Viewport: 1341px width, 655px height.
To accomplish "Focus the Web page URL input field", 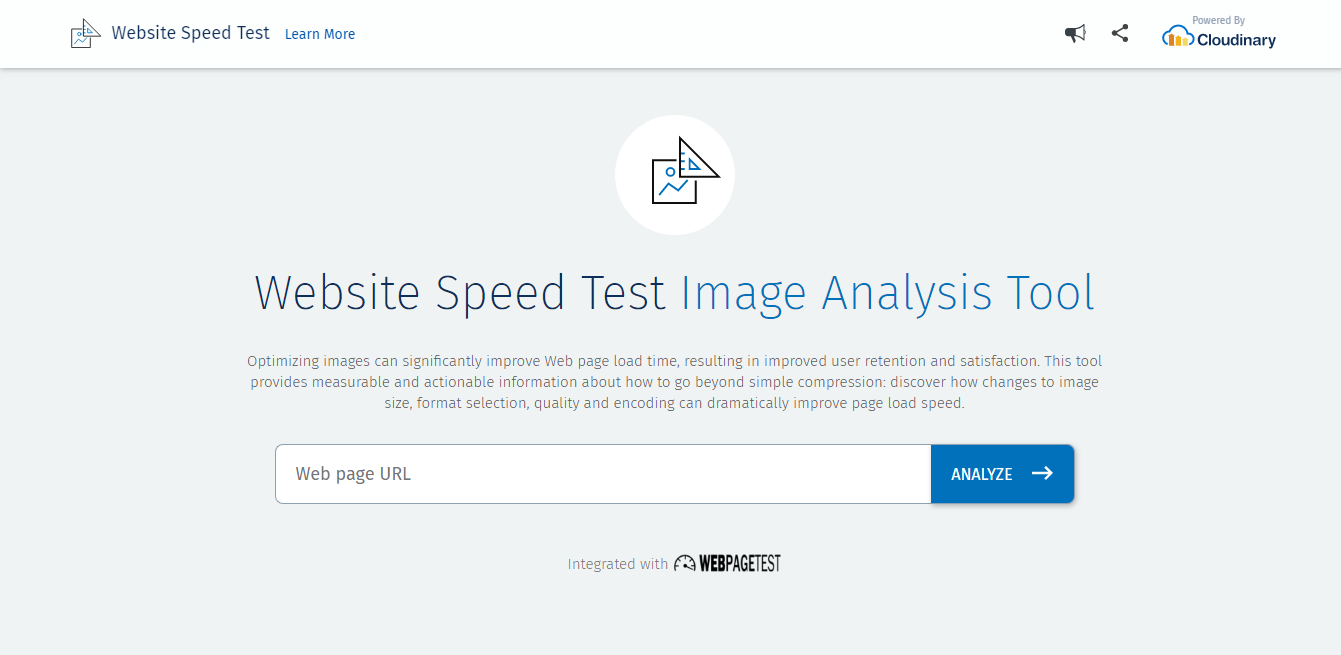I will 603,474.
